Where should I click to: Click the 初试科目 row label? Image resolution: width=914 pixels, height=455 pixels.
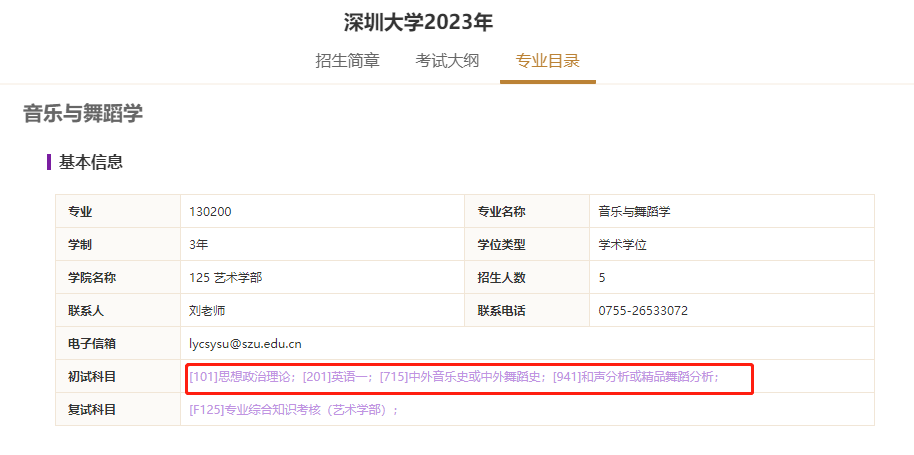[92, 377]
